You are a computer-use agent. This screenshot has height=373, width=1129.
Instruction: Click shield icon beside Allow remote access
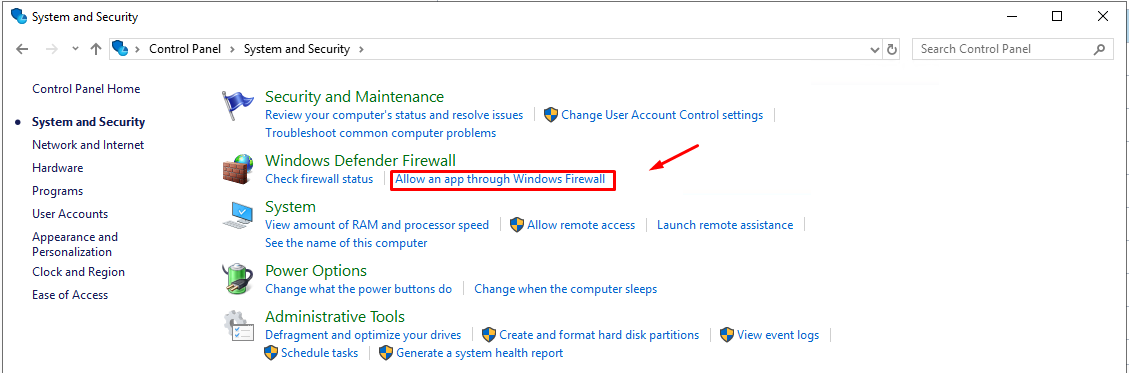[x=517, y=225]
